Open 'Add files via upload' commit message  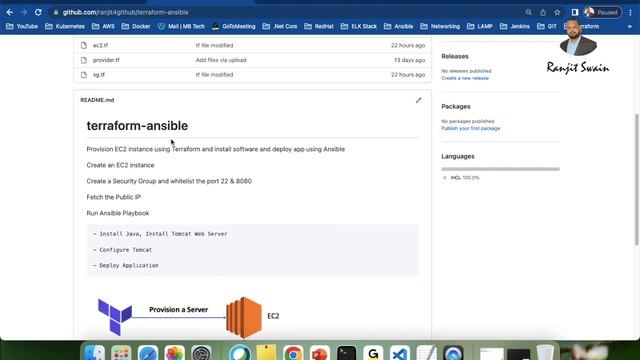(x=221, y=60)
